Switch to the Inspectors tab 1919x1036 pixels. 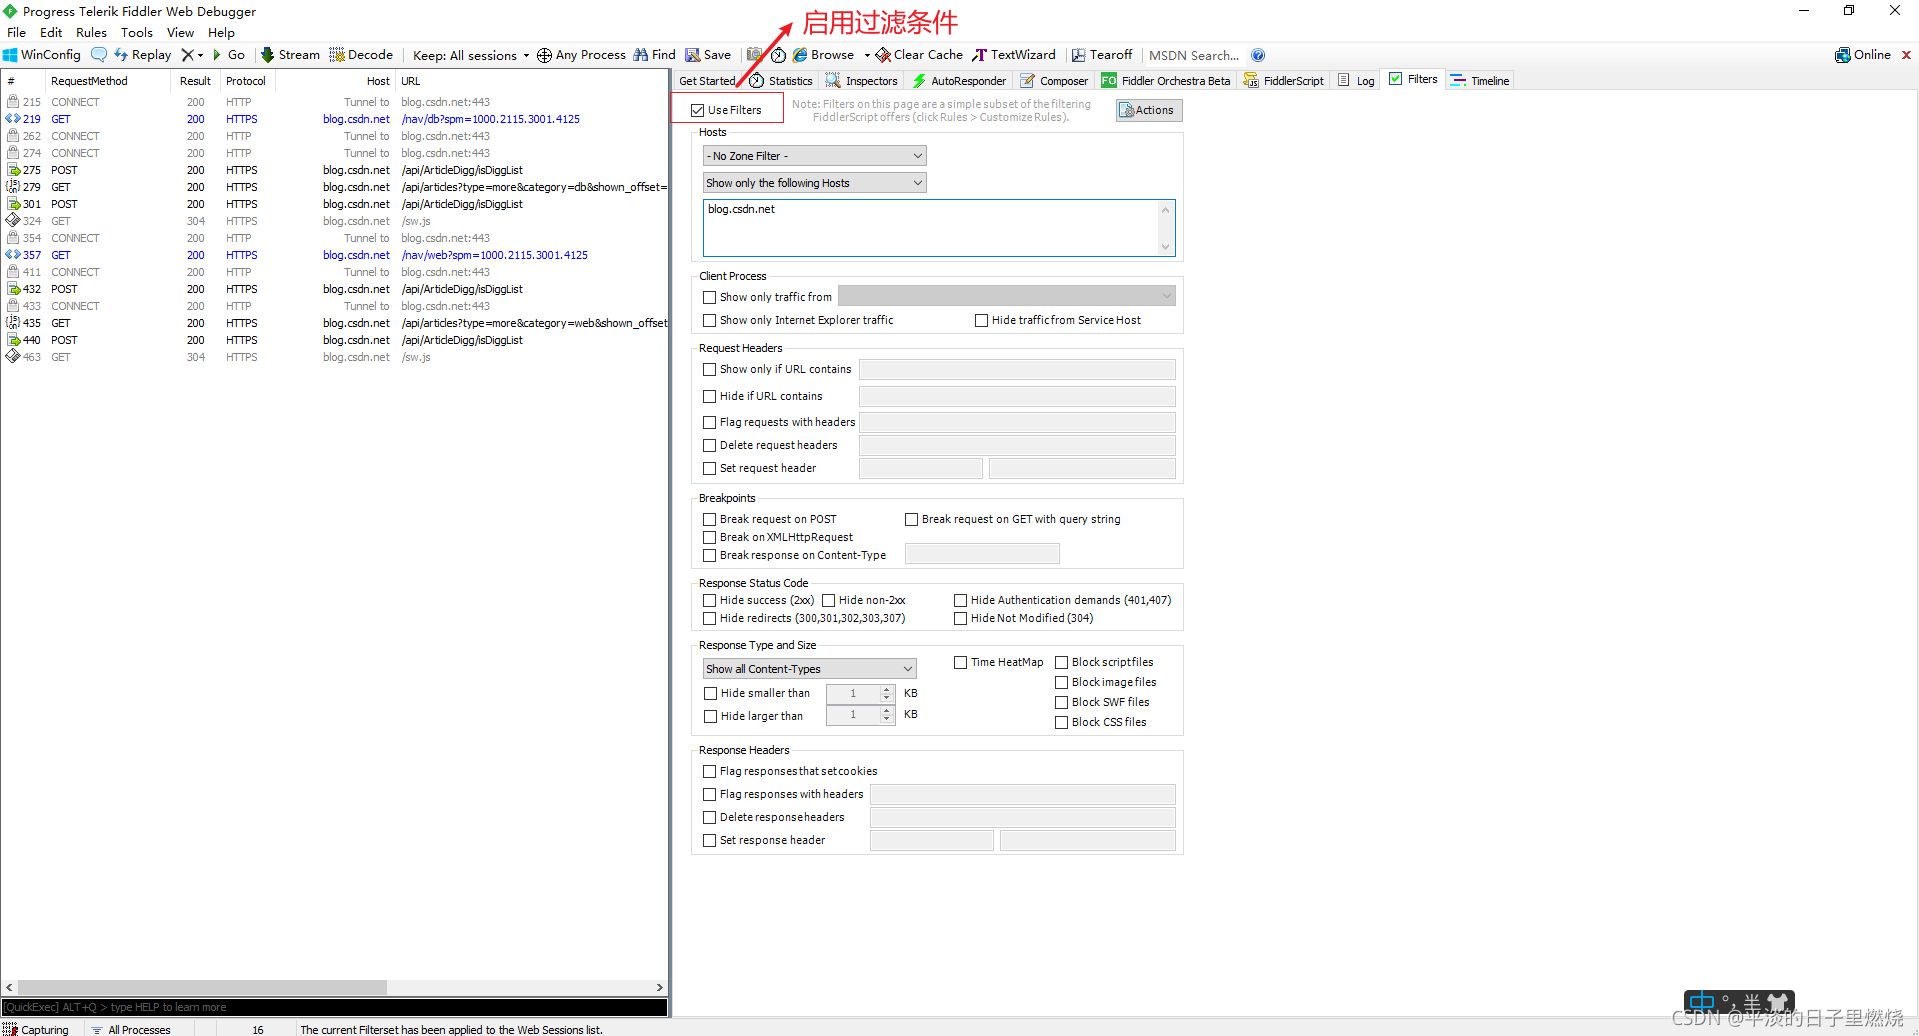point(861,81)
